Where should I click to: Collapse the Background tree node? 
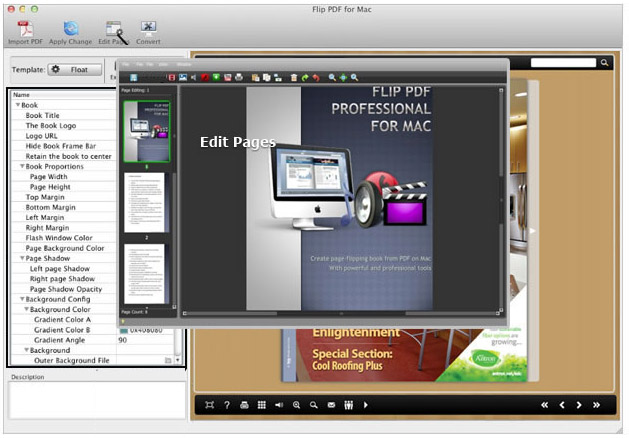(x=26, y=350)
